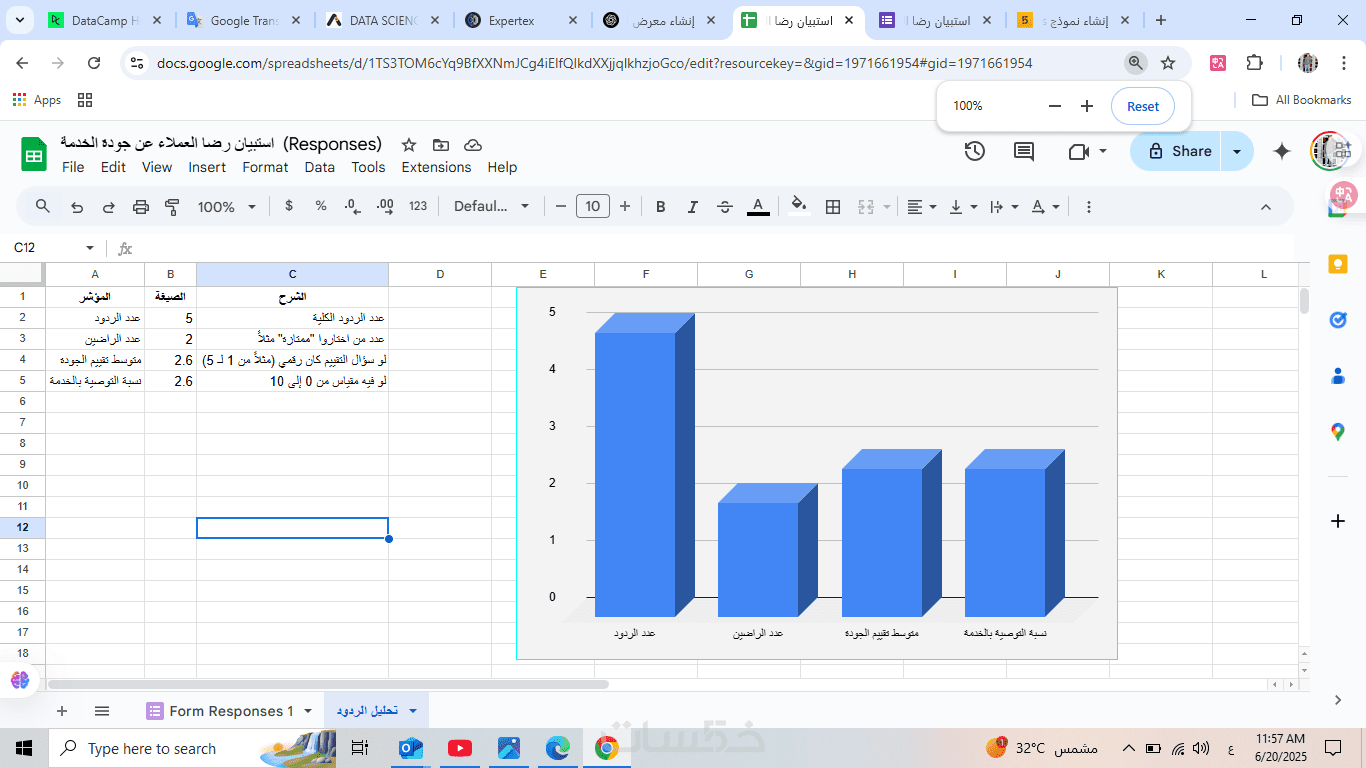This screenshot has height=768, width=1366.
Task: Open the text rotation dropdown
Action: coord(1045,207)
